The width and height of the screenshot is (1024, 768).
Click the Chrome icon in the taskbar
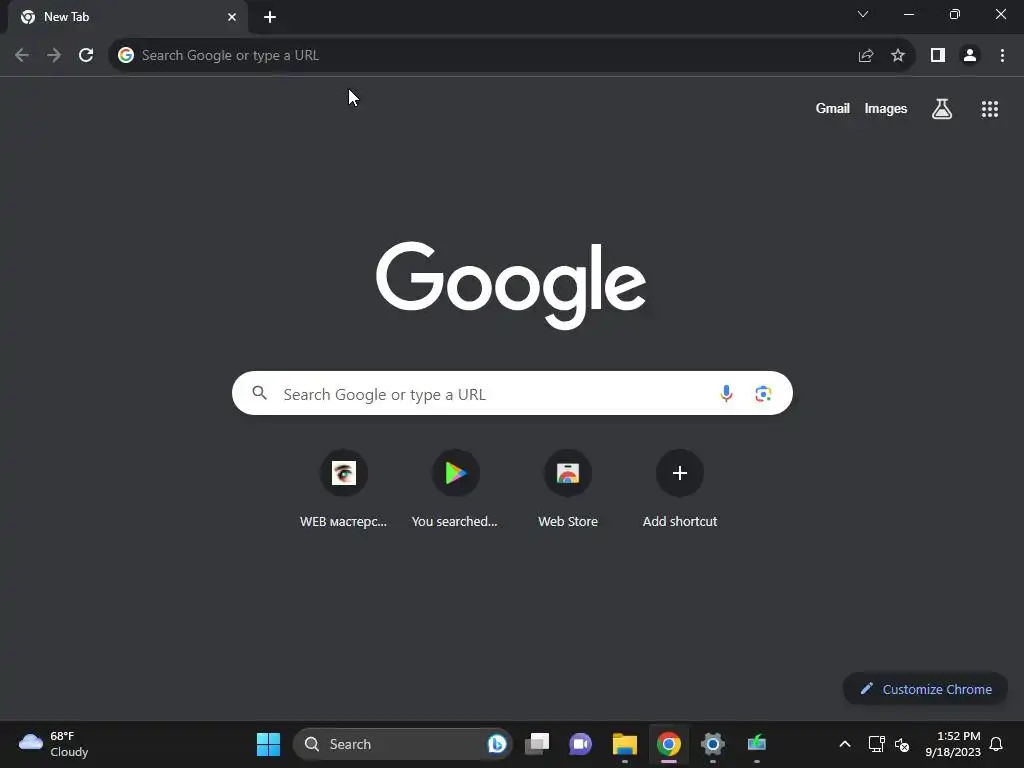pos(669,744)
